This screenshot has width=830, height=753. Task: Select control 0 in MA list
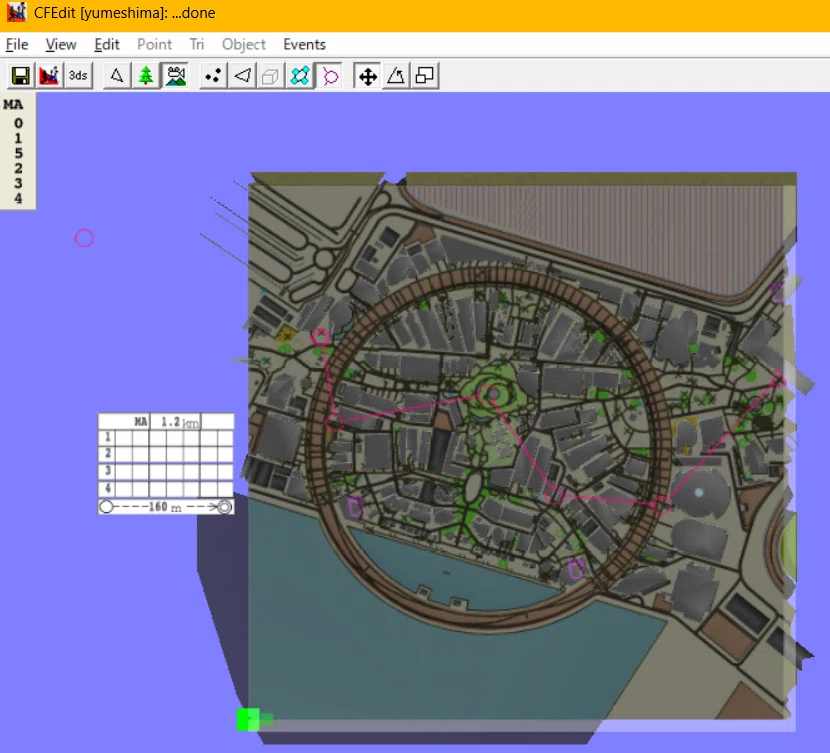point(18,123)
